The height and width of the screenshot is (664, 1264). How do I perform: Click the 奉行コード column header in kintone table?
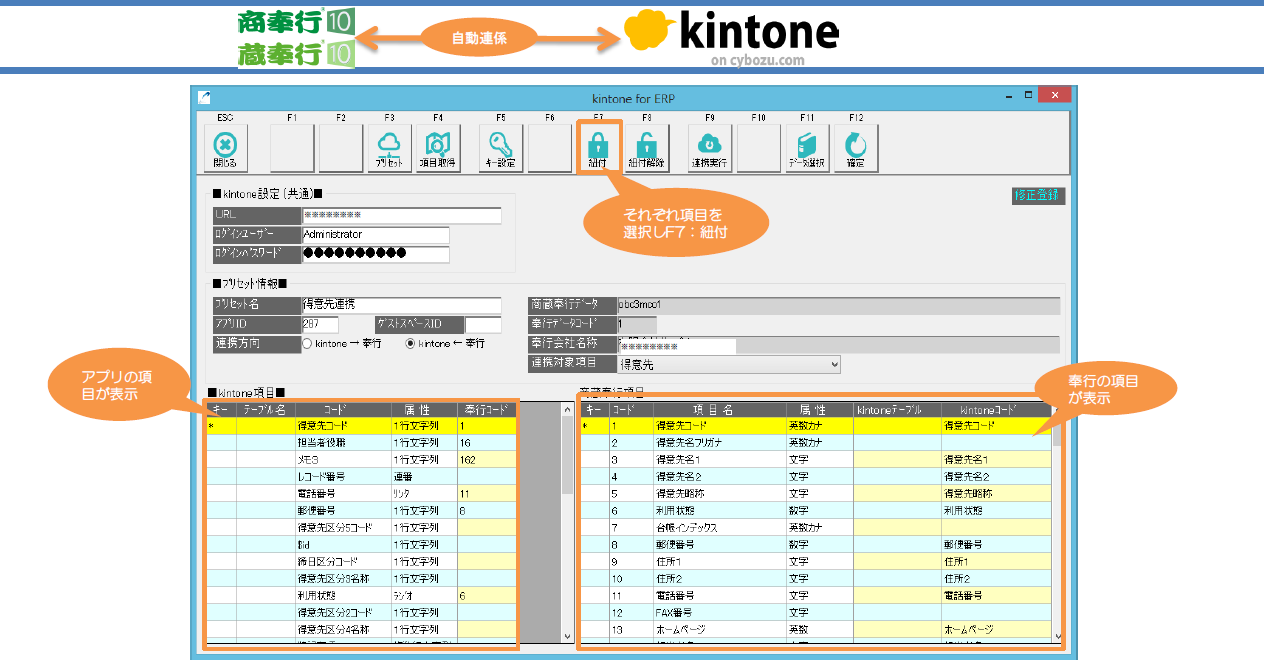pyautogui.click(x=487, y=410)
